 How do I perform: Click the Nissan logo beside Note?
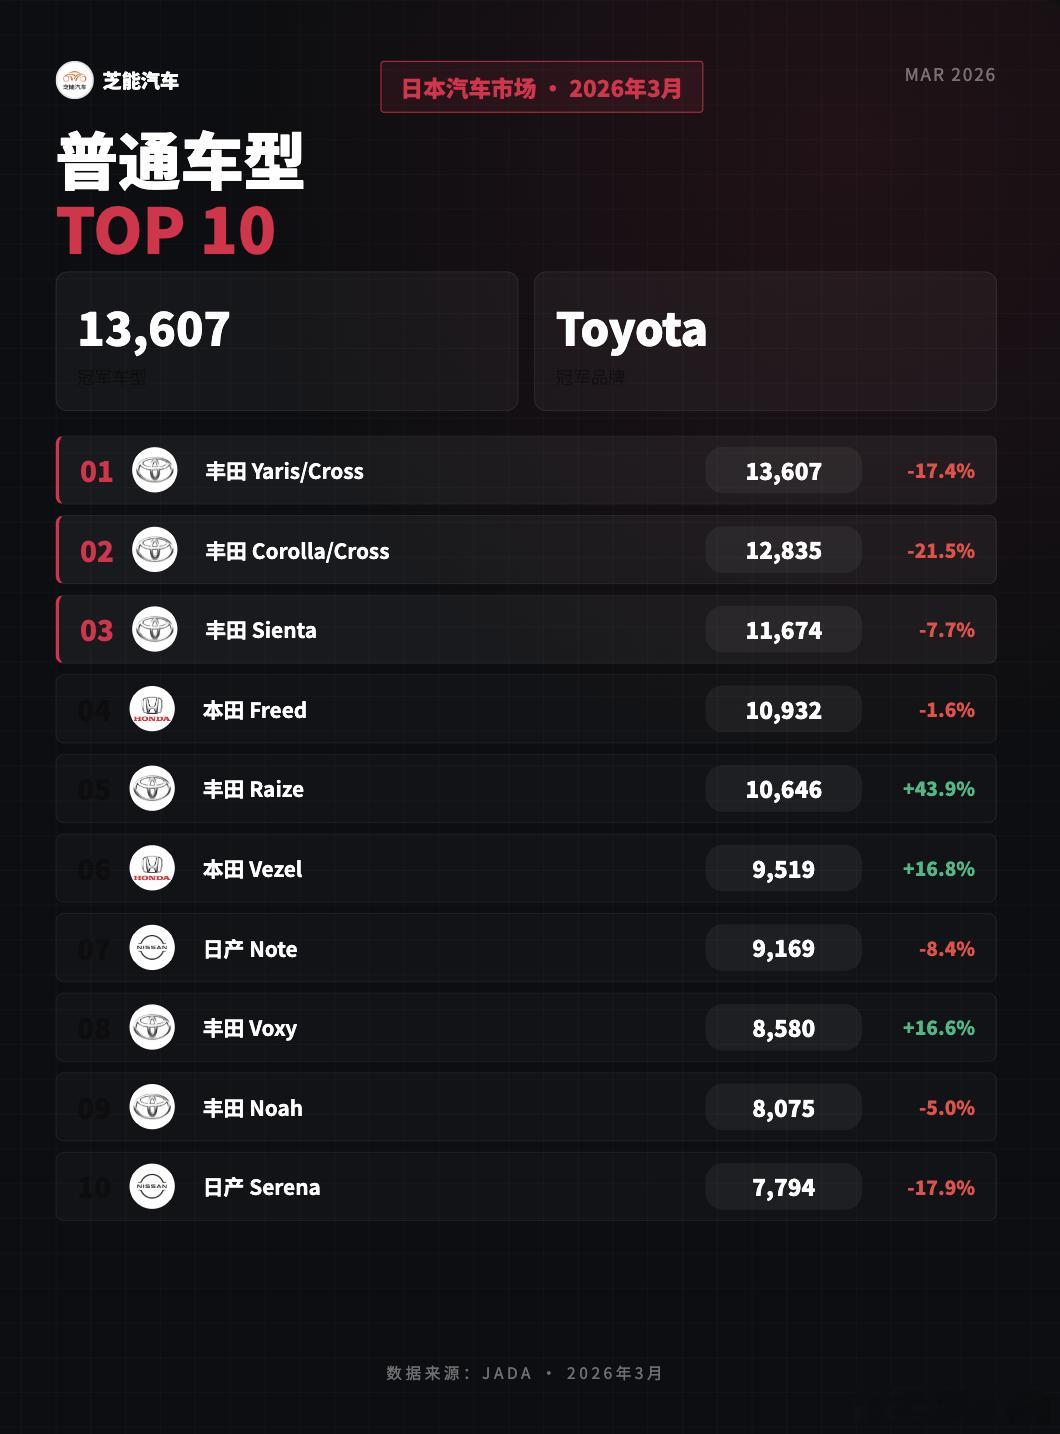(x=152, y=948)
